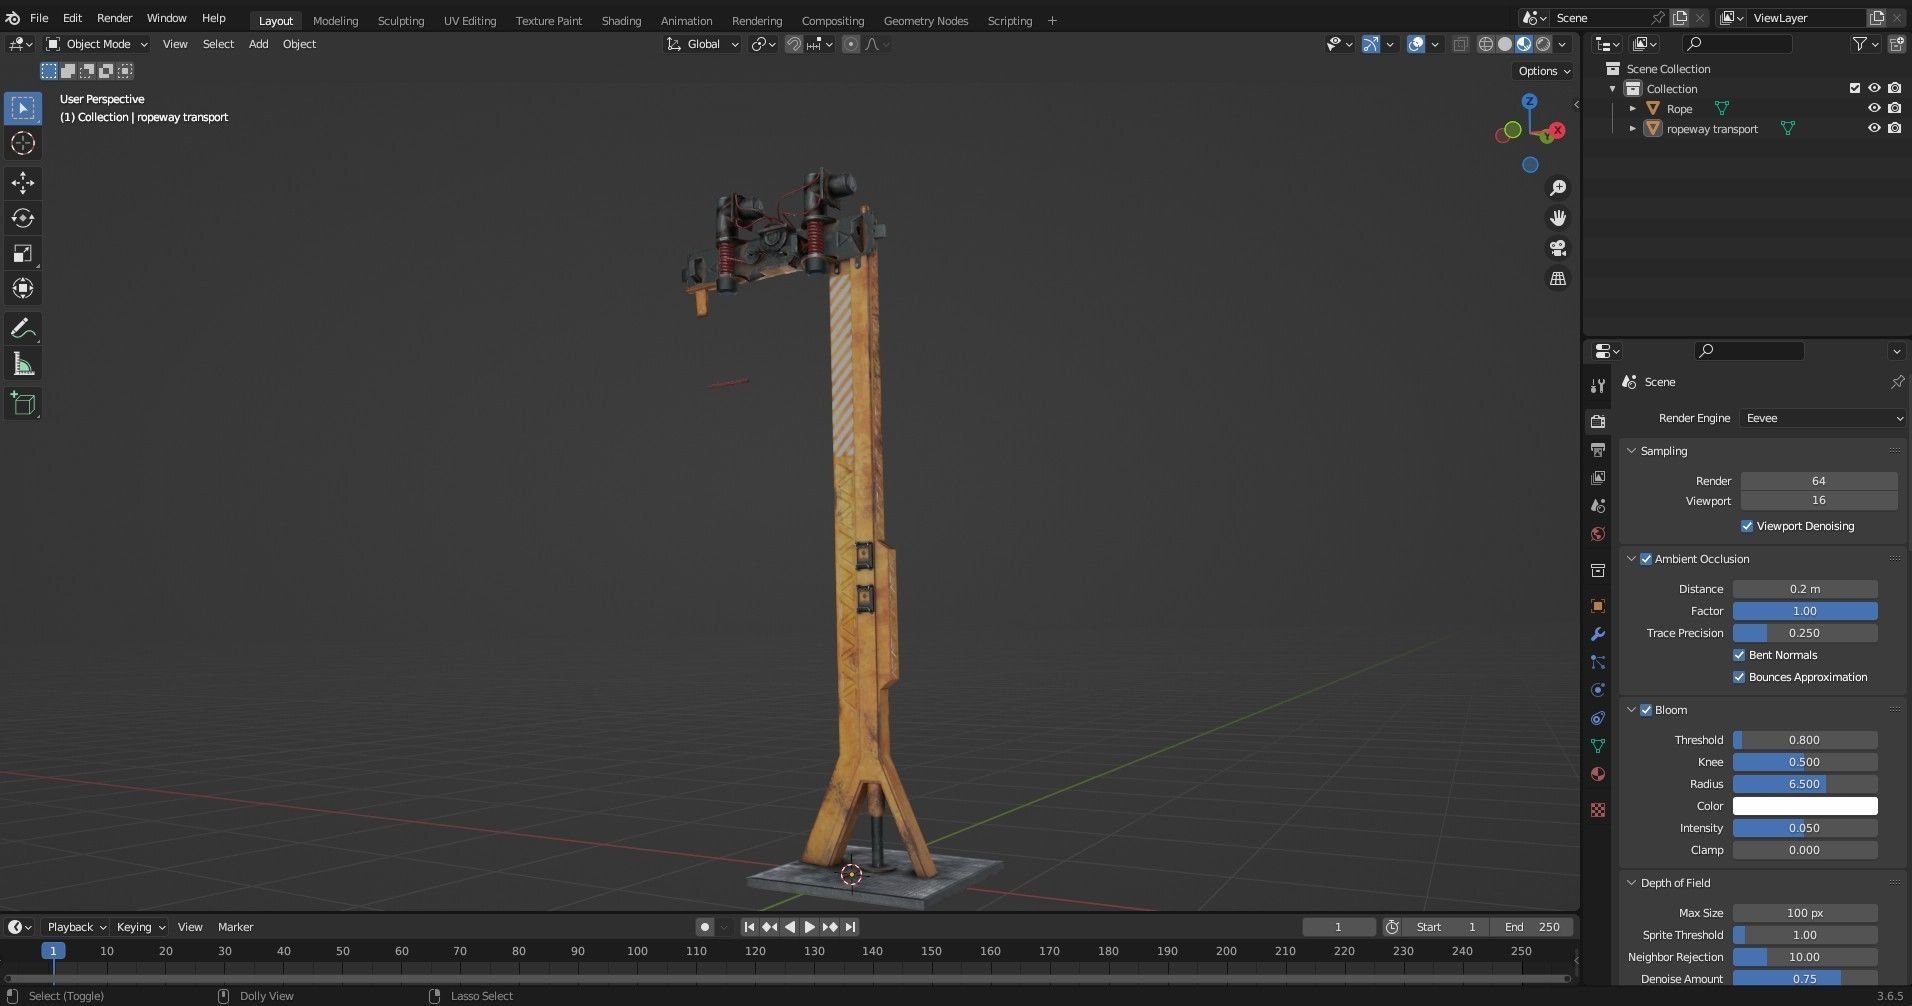Hide Rope object in viewport

(1874, 108)
